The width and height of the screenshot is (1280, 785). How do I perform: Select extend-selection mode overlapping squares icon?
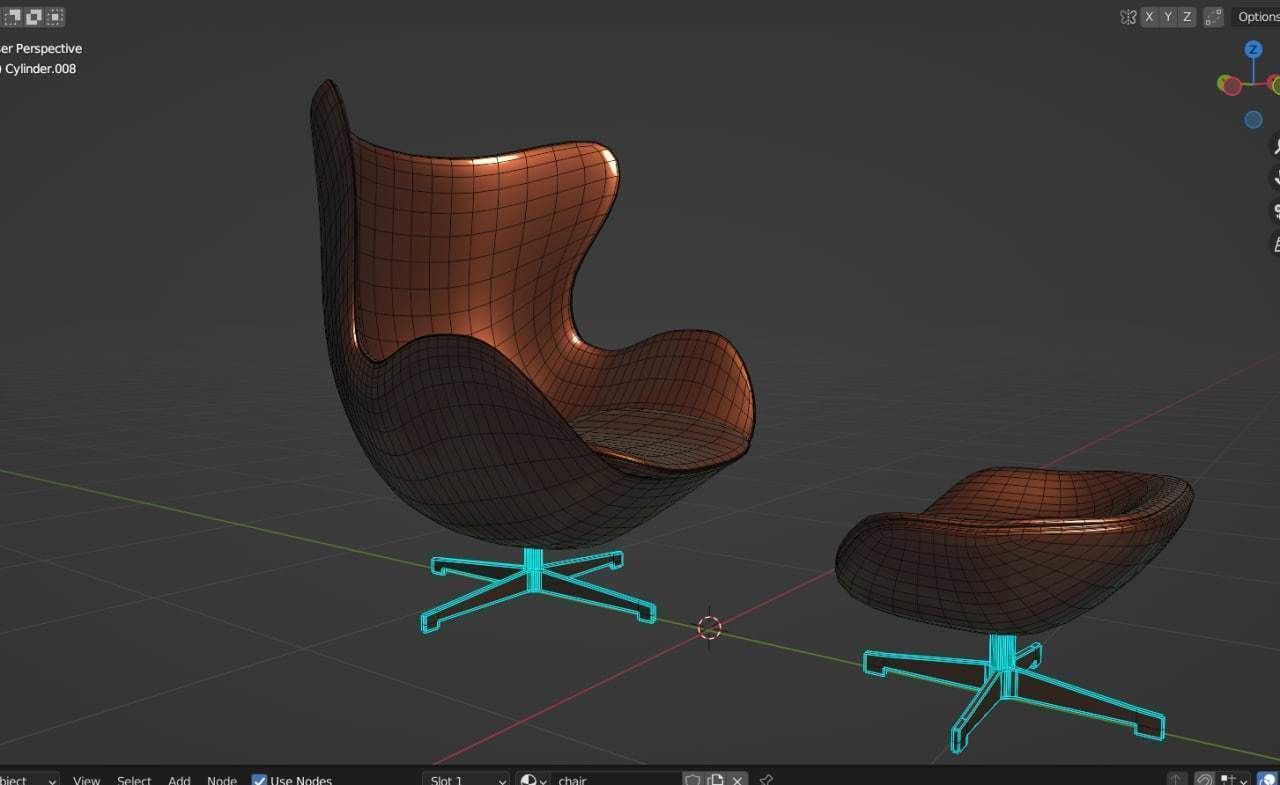13,17
